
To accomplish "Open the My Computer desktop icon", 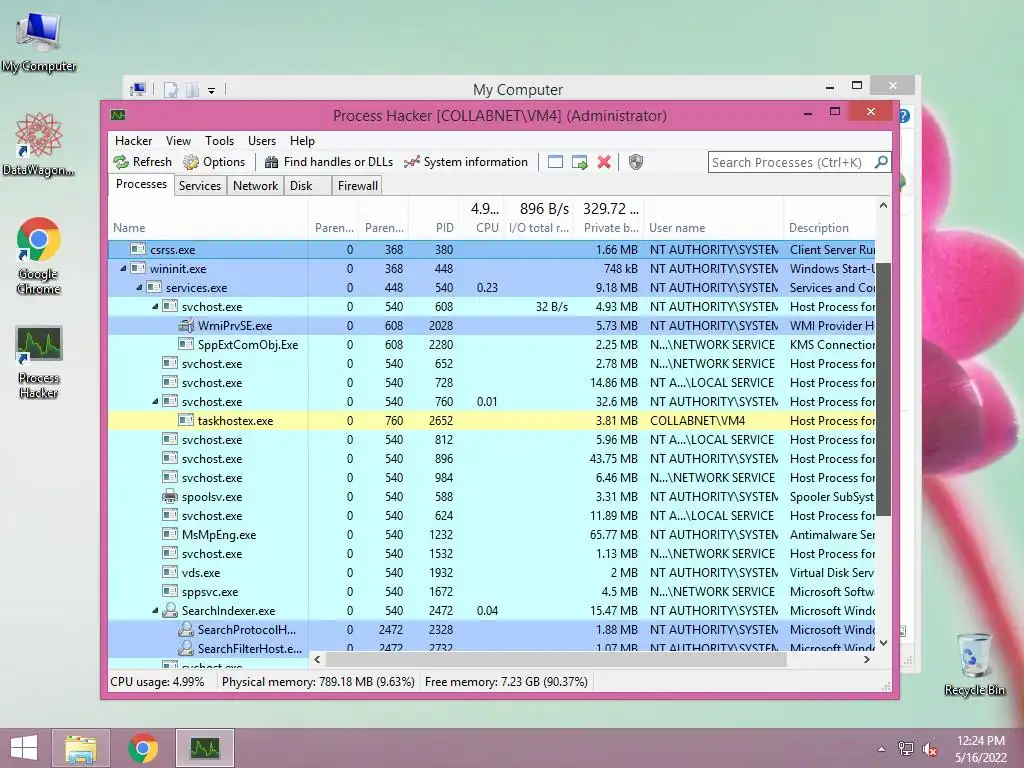I will 39,42.
